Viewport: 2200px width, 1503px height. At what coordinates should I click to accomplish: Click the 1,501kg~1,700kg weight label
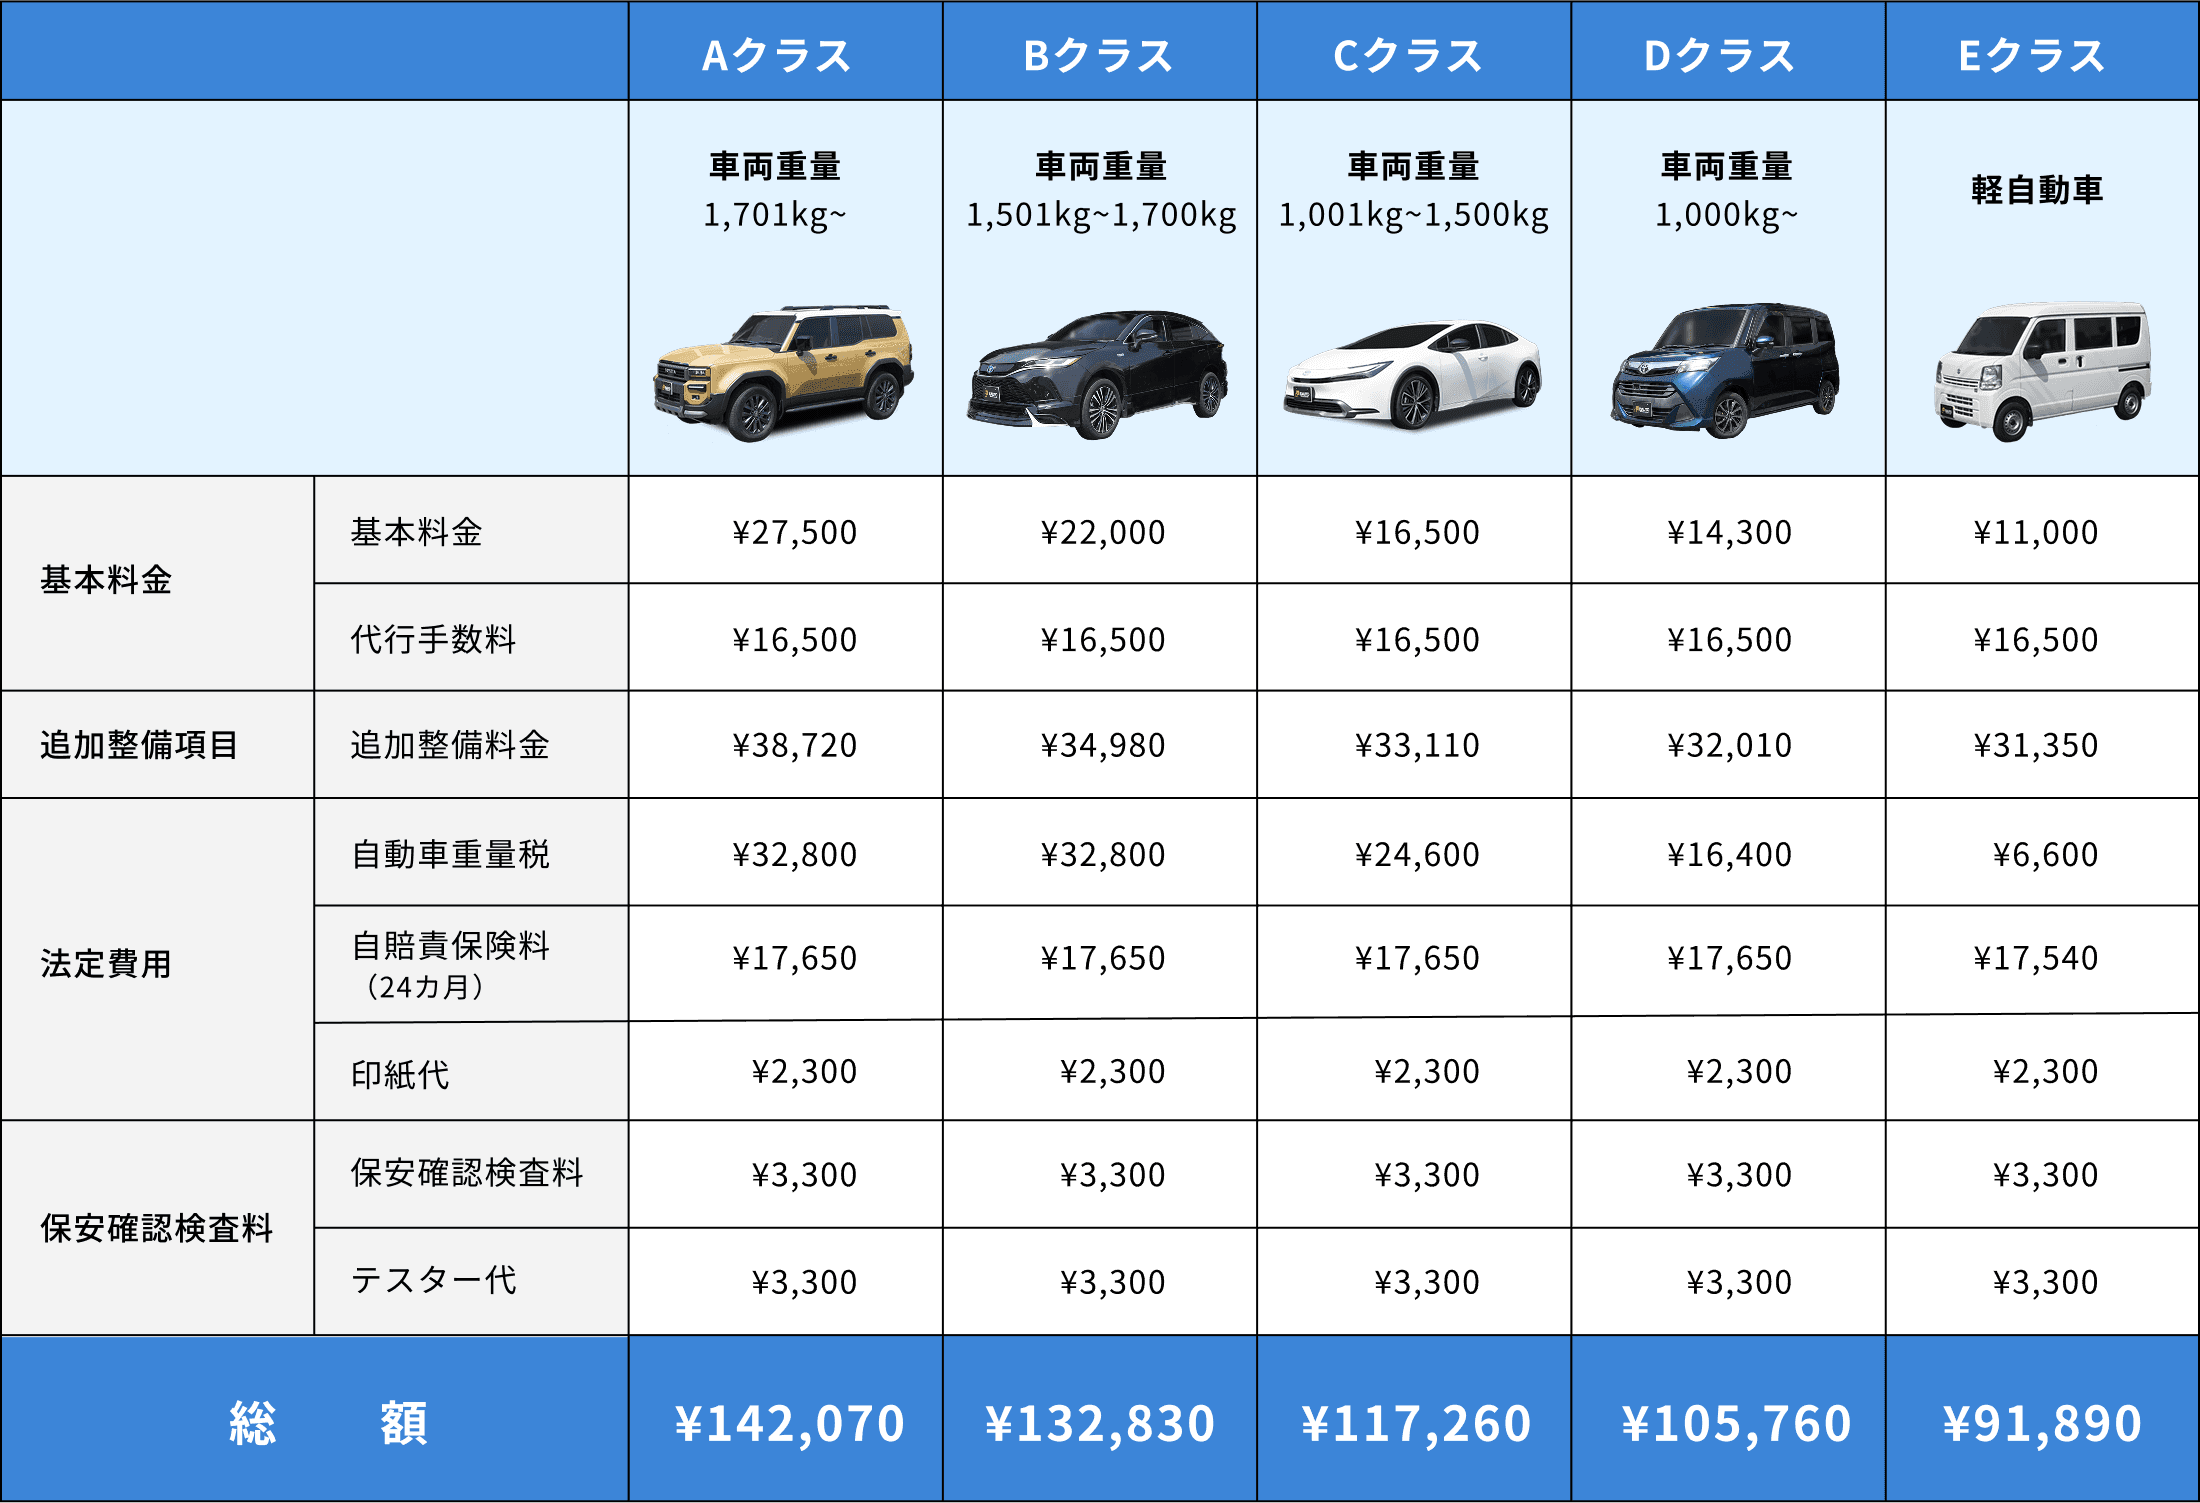pos(1101,215)
